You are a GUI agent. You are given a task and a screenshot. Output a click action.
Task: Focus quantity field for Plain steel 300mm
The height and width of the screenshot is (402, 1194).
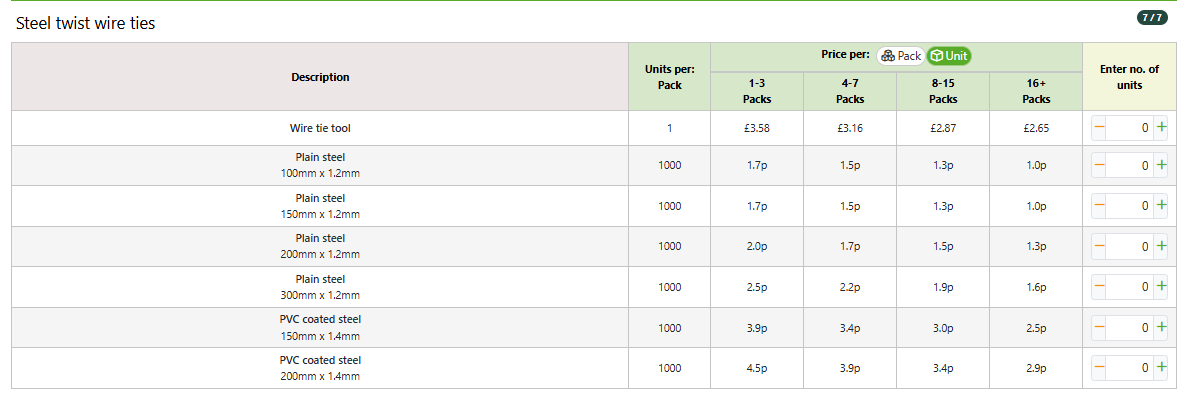pyautogui.click(x=1129, y=287)
